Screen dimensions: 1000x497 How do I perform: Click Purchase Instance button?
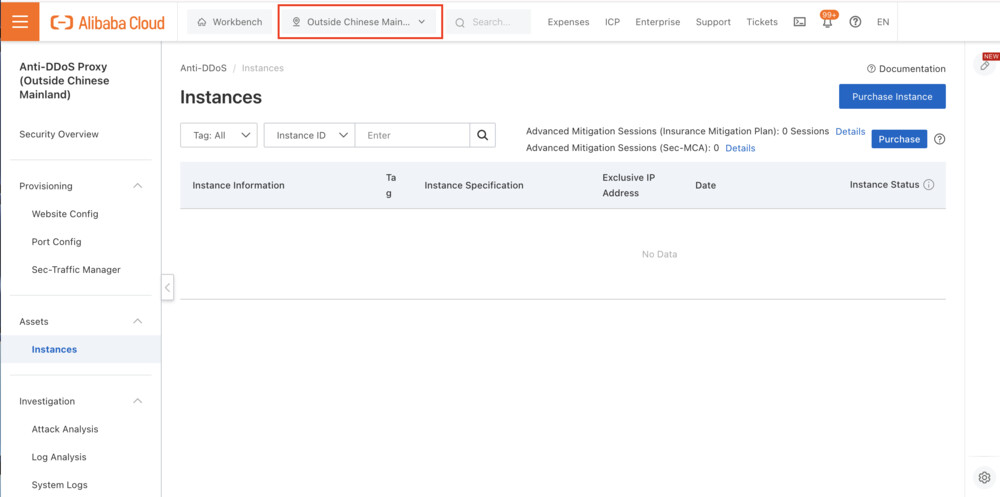tap(892, 96)
